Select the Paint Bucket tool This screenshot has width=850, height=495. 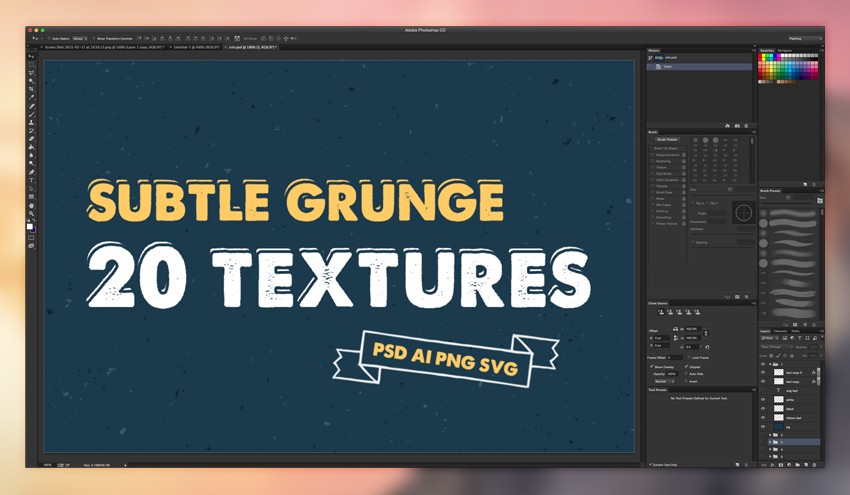[x=31, y=146]
